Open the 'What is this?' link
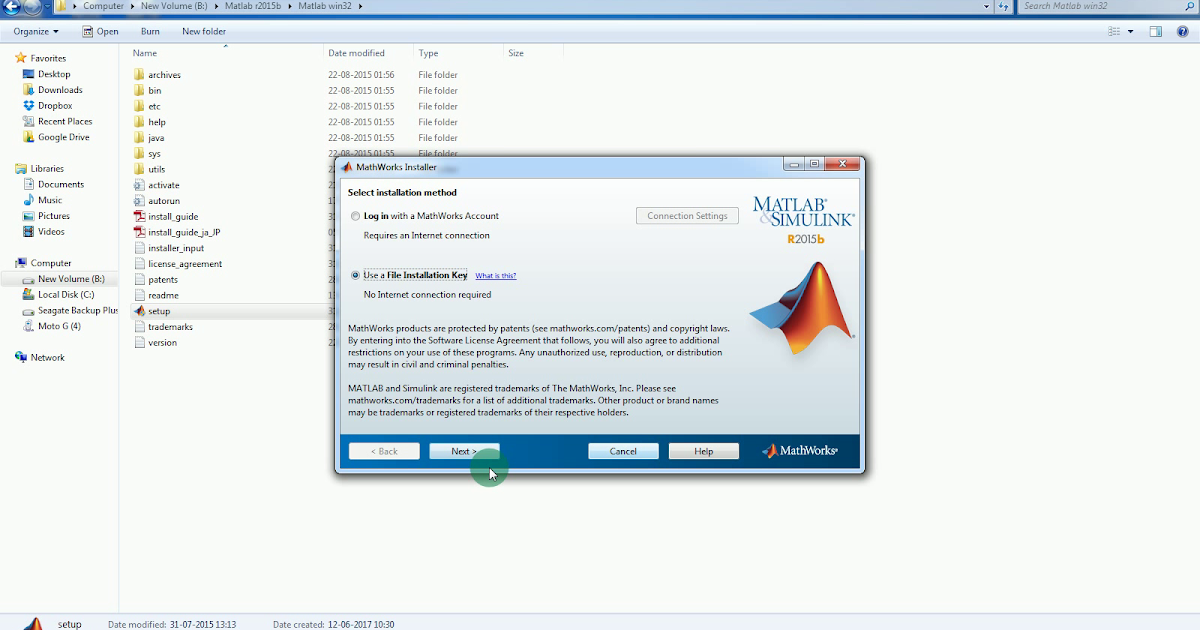The width and height of the screenshot is (1200, 630). [496, 276]
